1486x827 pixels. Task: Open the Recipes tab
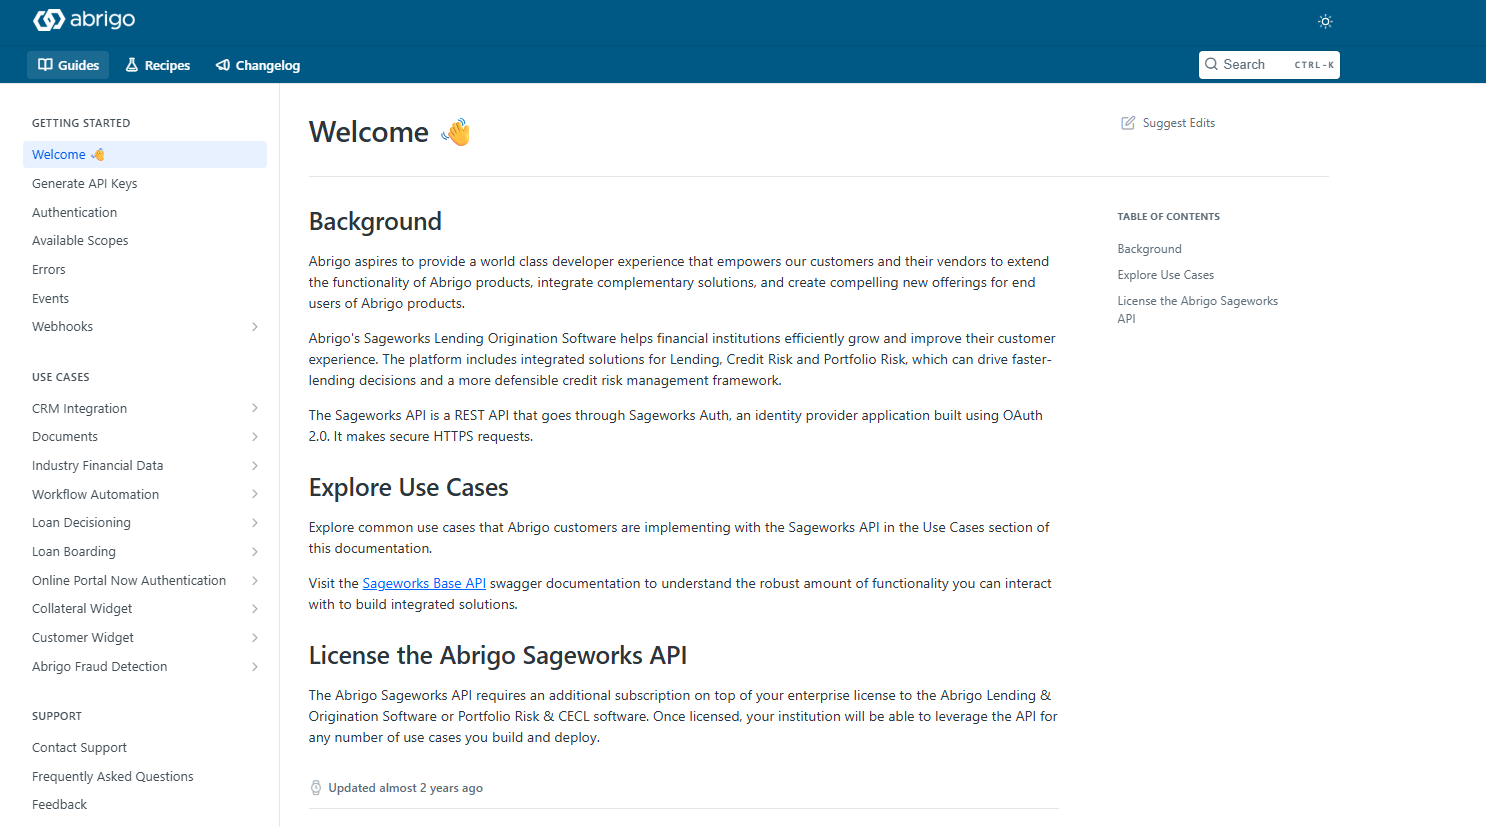click(x=157, y=65)
